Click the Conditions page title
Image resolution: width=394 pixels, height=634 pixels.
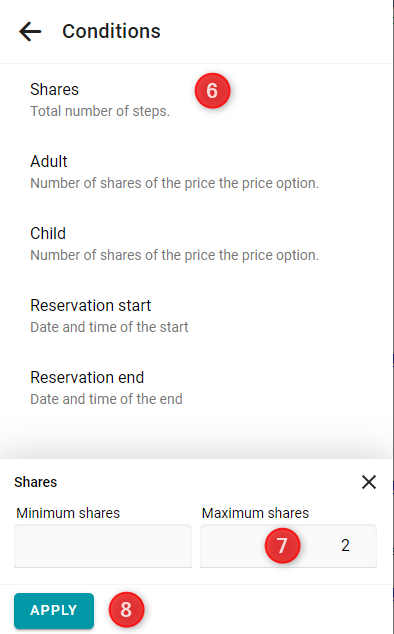coord(111,31)
